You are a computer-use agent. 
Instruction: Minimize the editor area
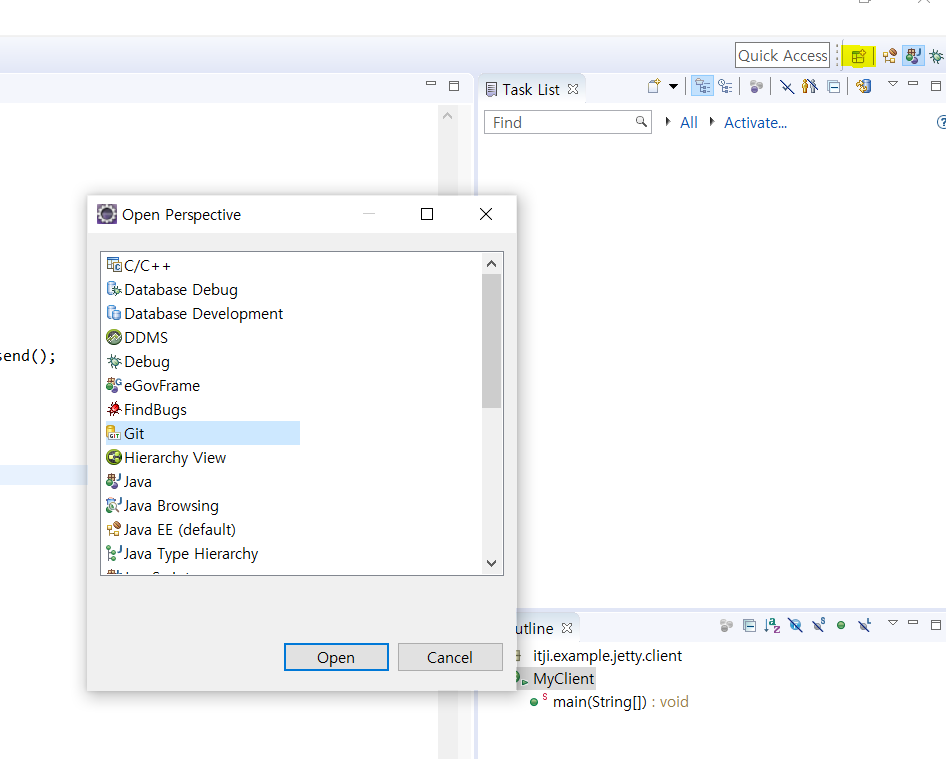[431, 84]
